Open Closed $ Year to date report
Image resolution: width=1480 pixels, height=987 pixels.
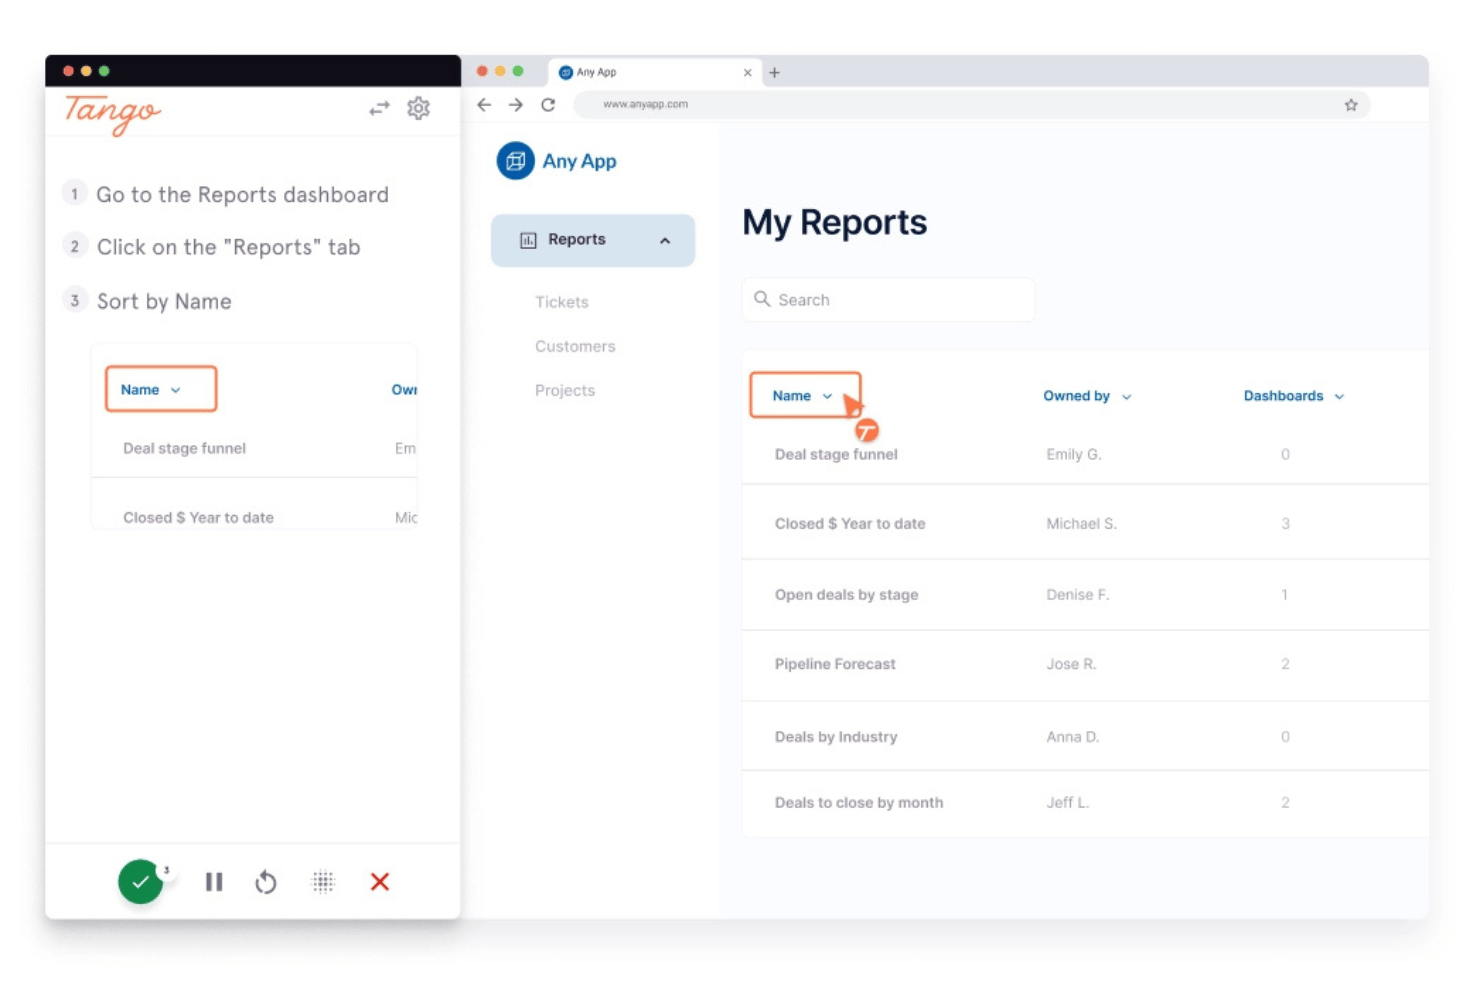coord(850,523)
